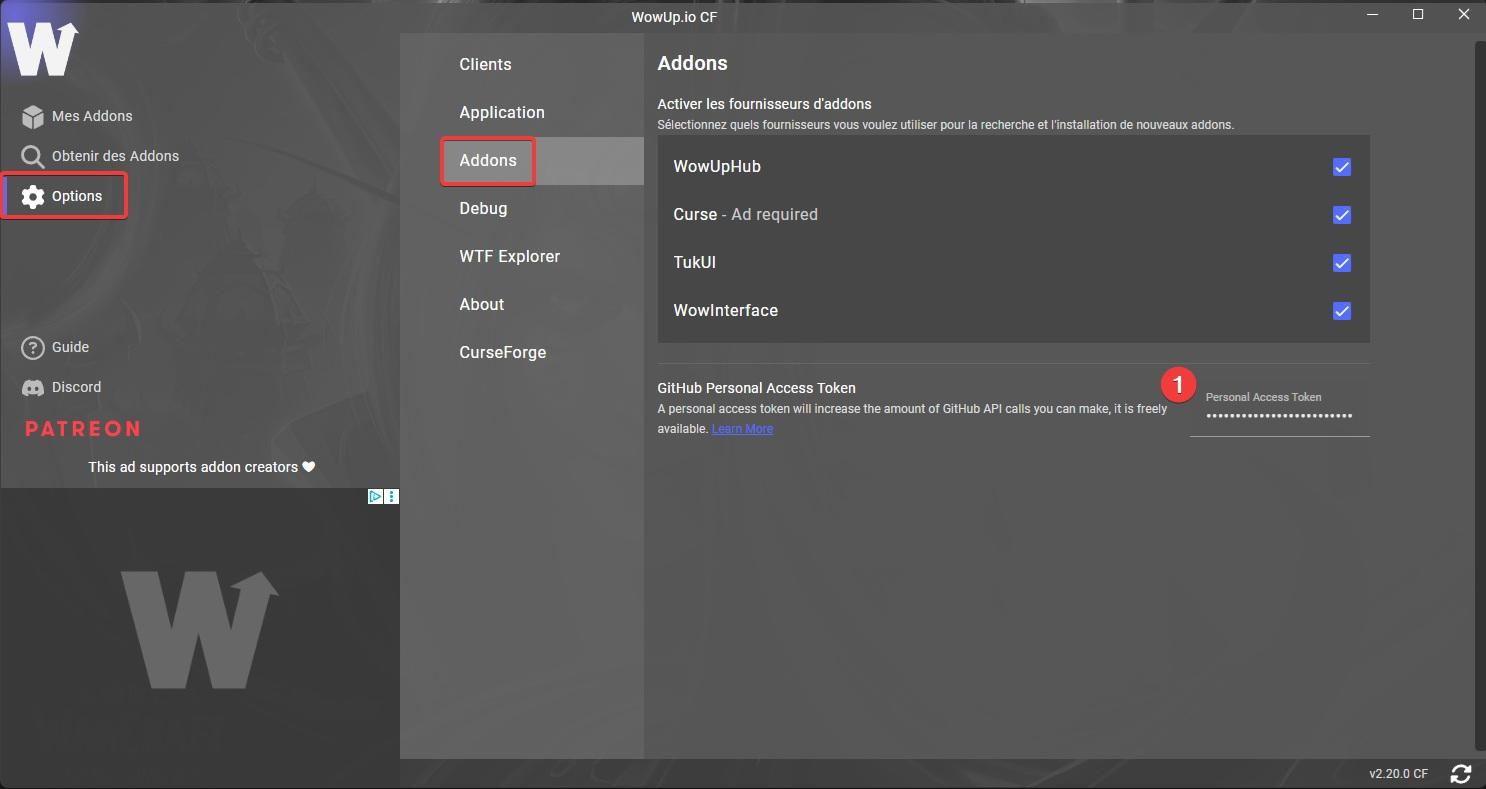This screenshot has width=1486, height=789.
Task: Open the ad options menu dots
Action: click(392, 496)
